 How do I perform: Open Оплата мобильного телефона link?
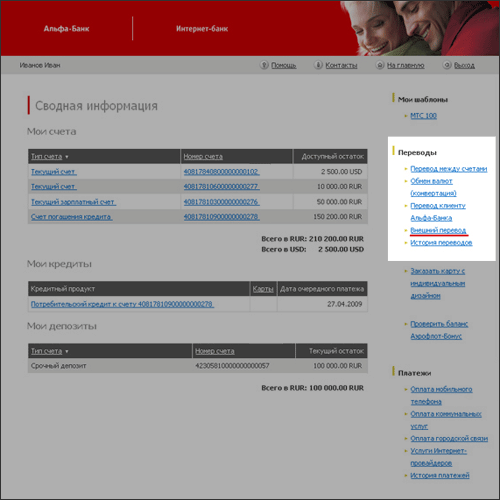(x=441, y=395)
